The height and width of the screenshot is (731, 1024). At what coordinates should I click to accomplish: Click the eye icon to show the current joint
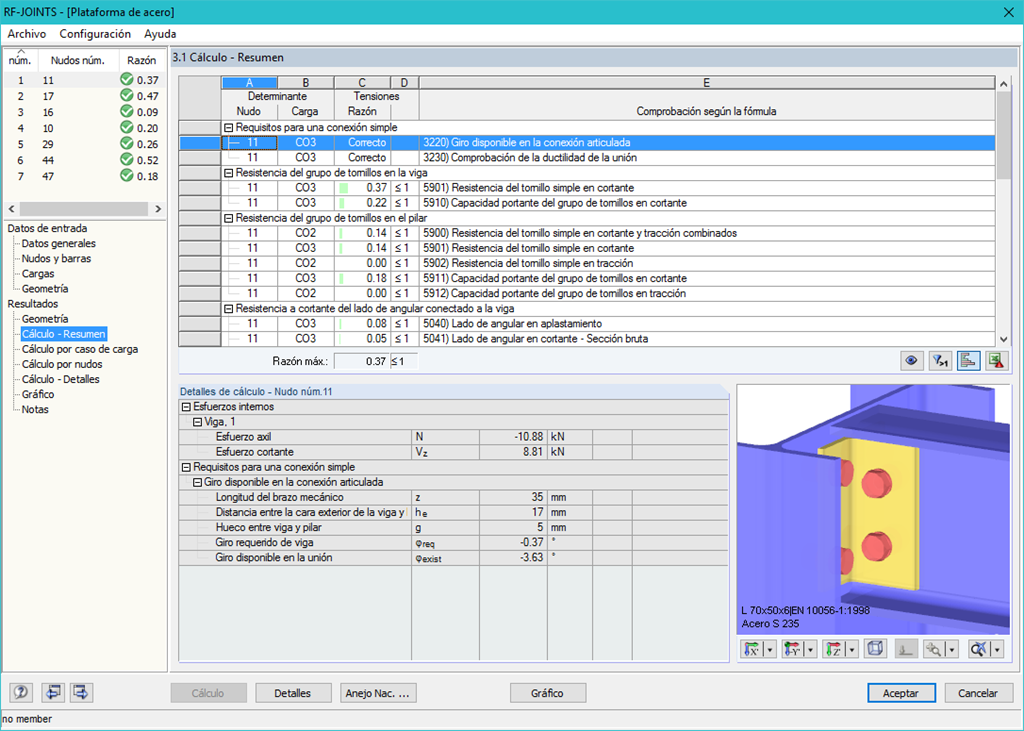tap(911, 361)
